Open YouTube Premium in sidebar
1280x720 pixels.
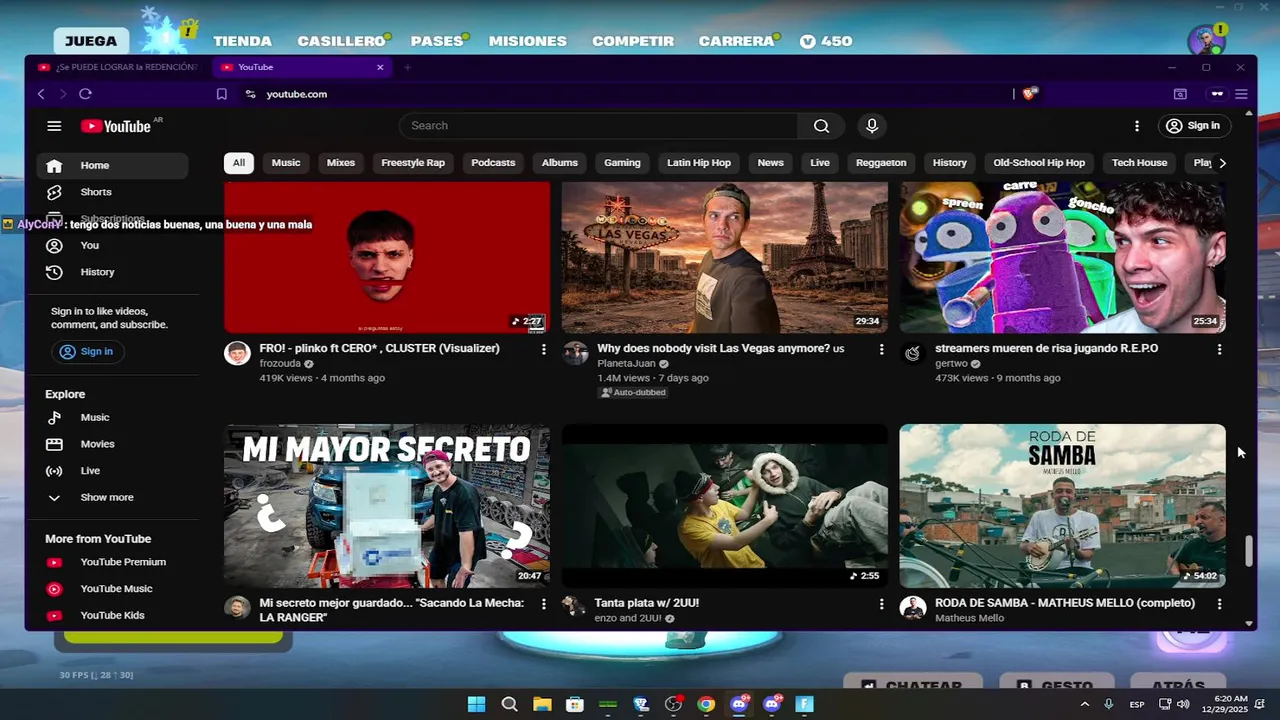[112, 562]
